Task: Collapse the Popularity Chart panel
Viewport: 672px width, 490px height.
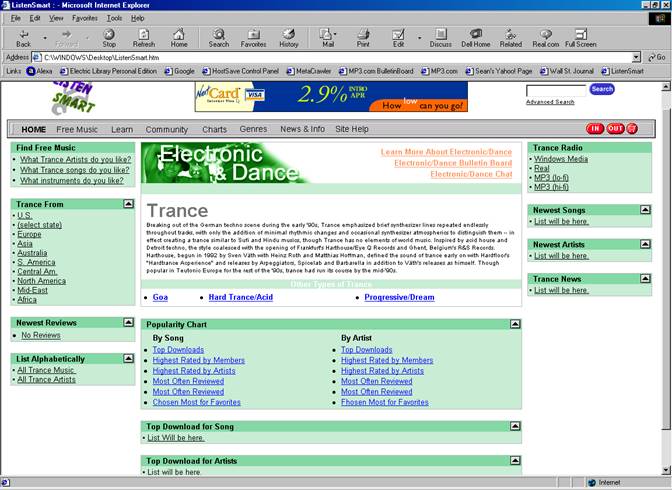Action: 515,324
